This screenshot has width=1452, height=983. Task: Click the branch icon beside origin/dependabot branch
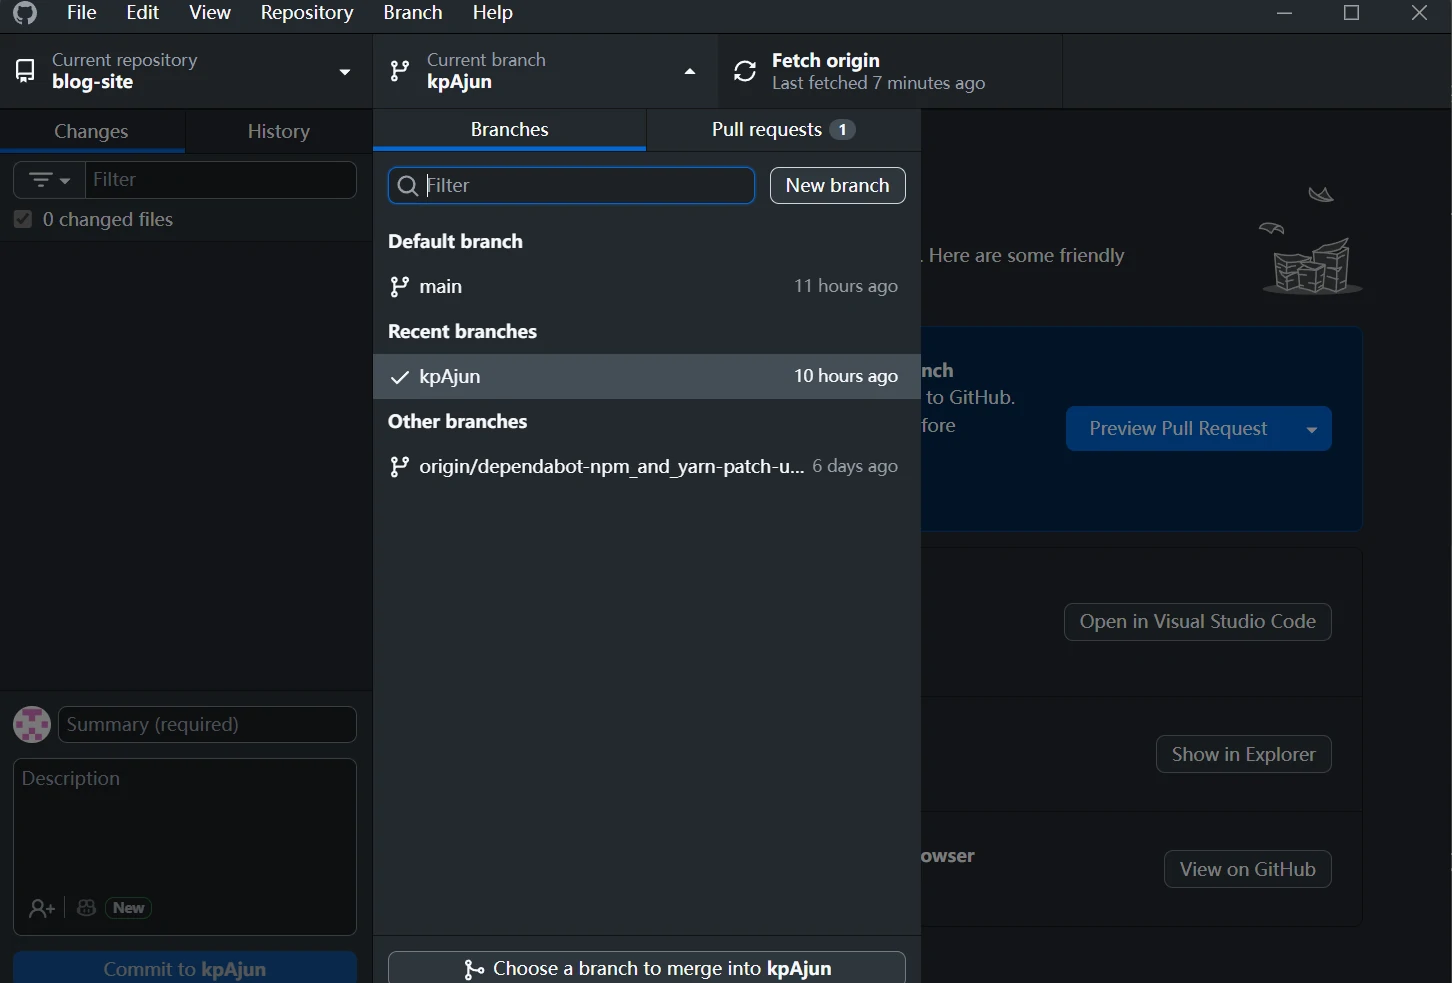[x=399, y=467]
